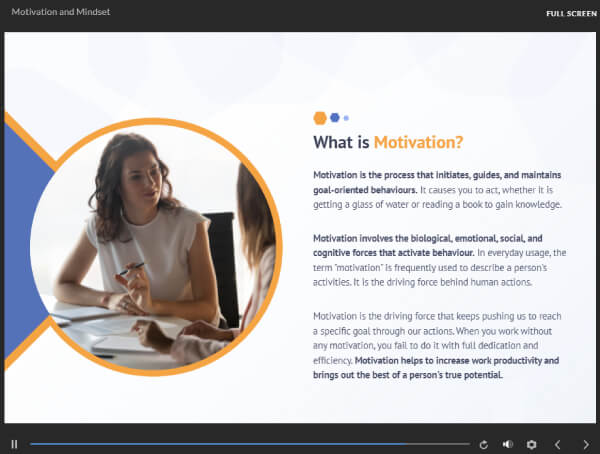Screen dimensions: 600x454
Task: Advance to the next slide
Action: click(x=586, y=444)
